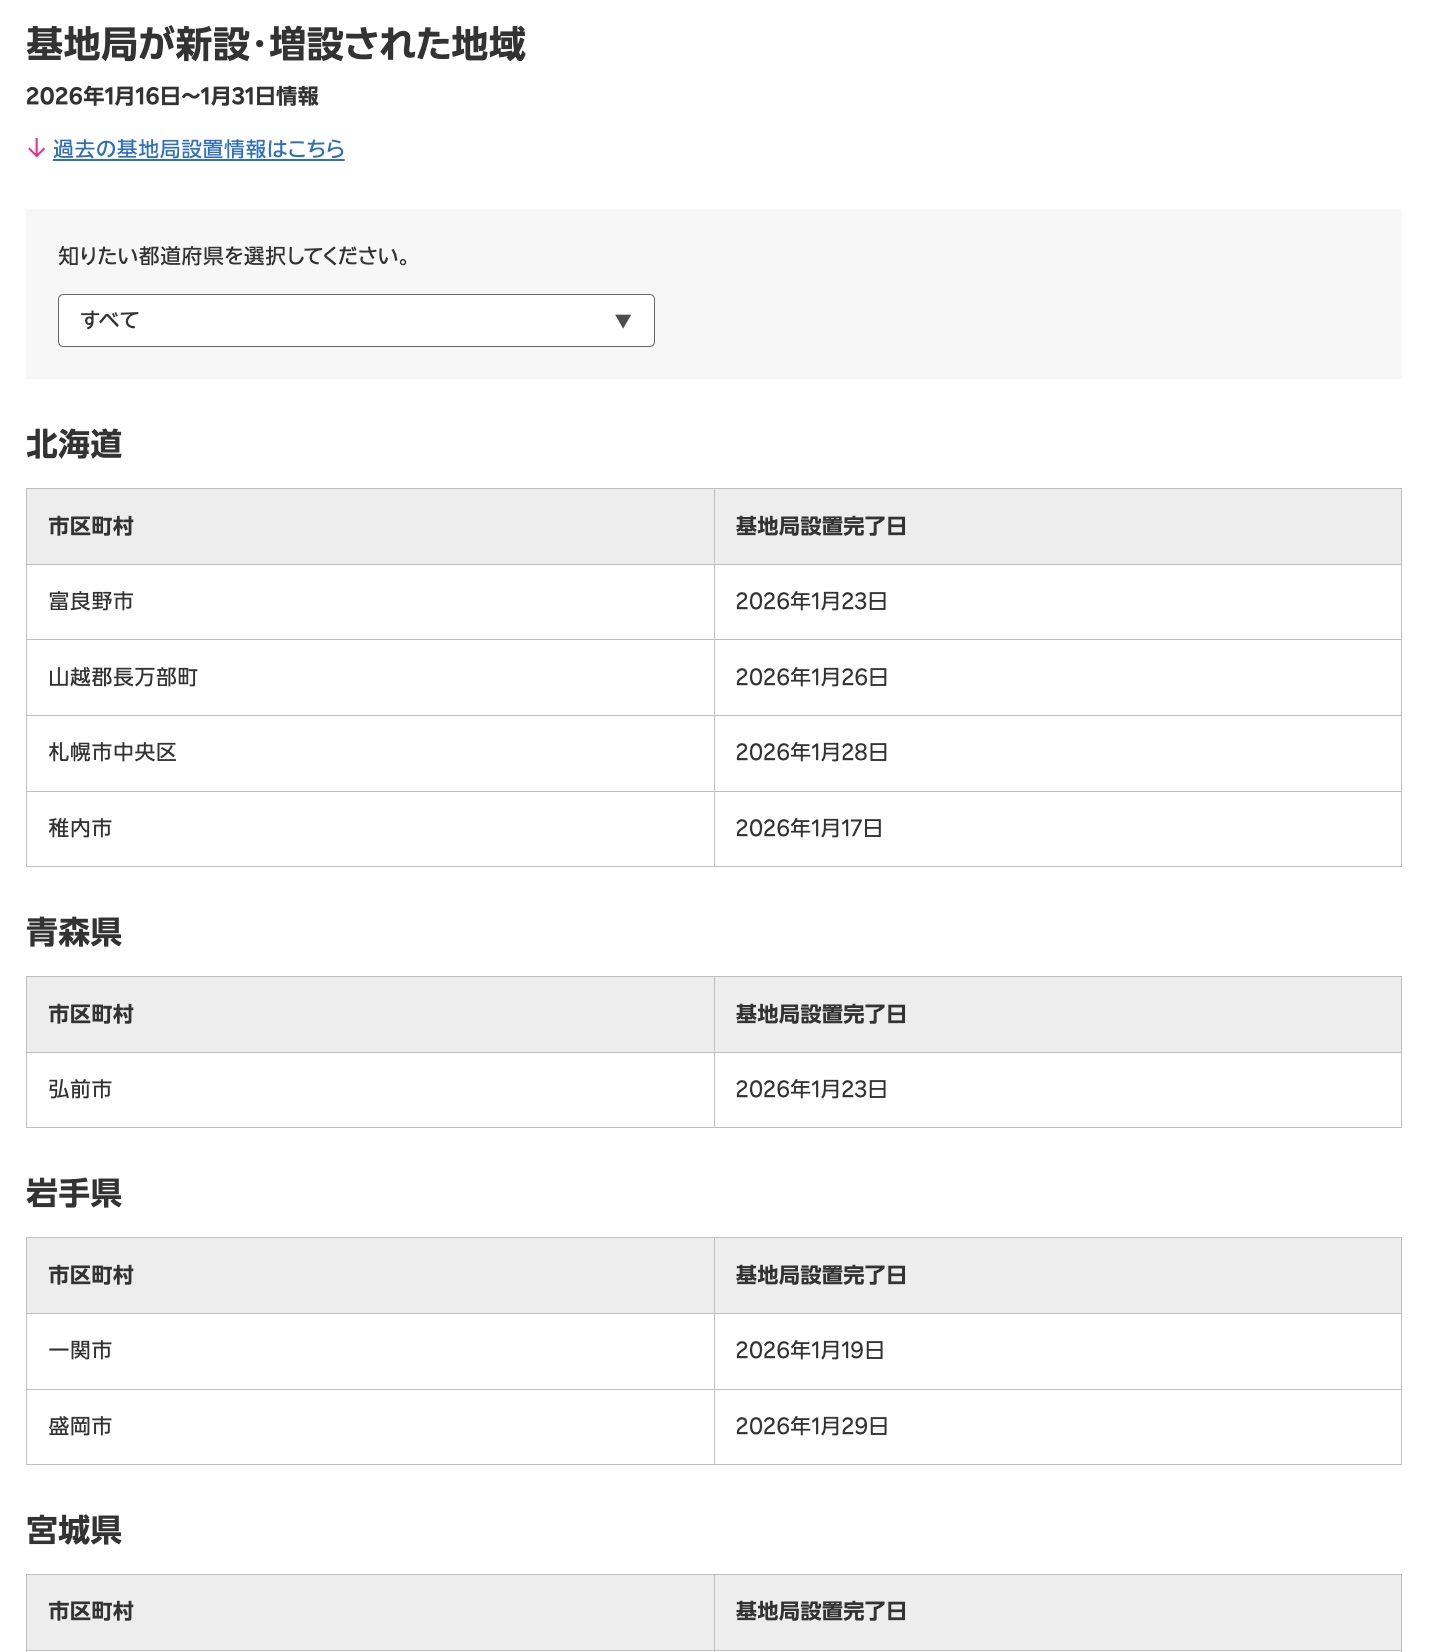
Task: Click the 札幌市中央区 cell
Action: pyautogui.click(x=370, y=753)
